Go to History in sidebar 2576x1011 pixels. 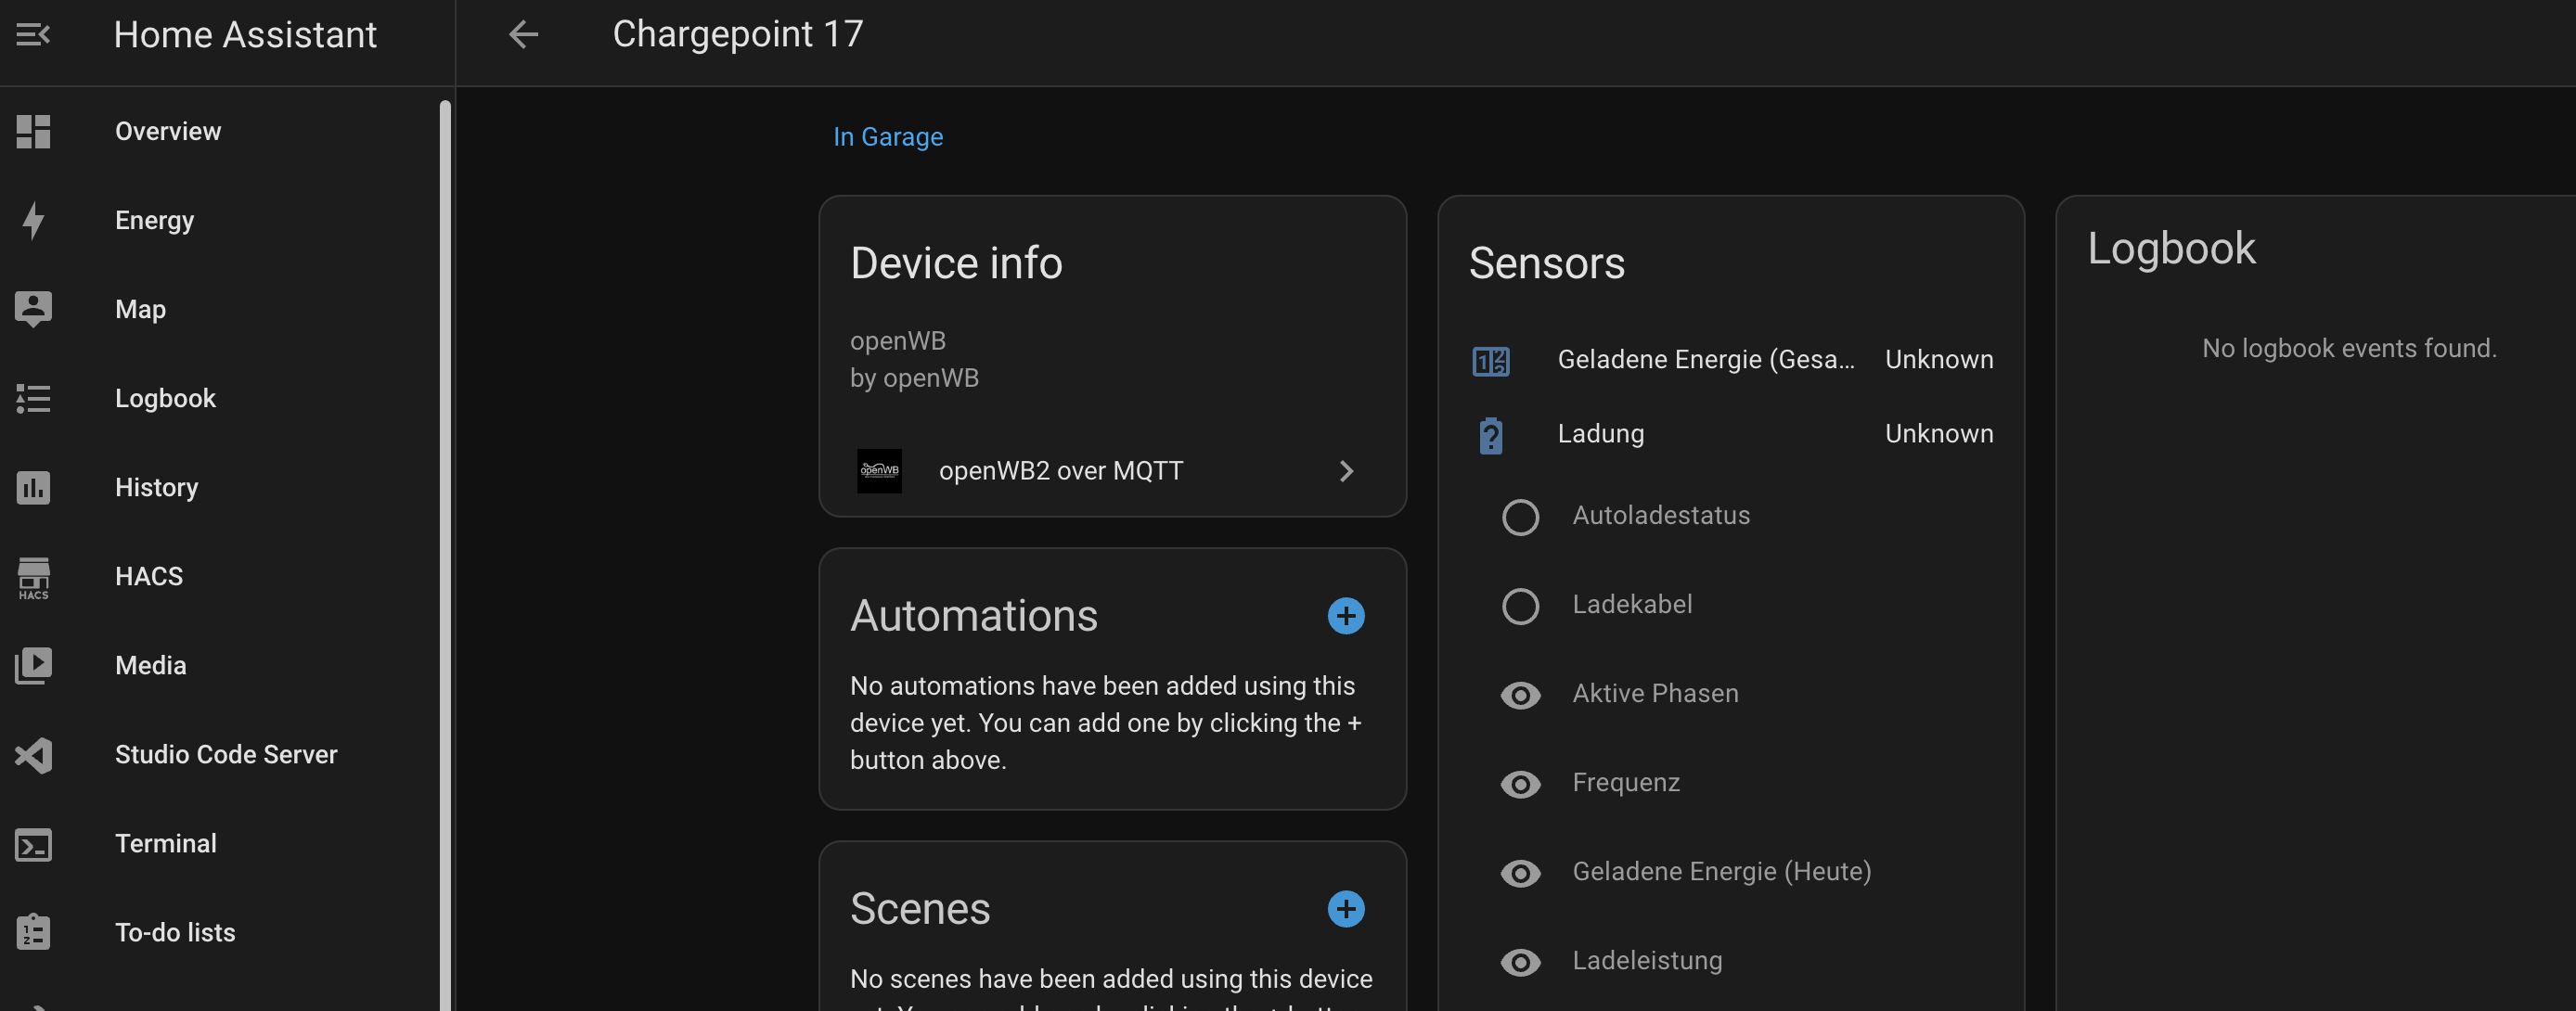pos(156,487)
